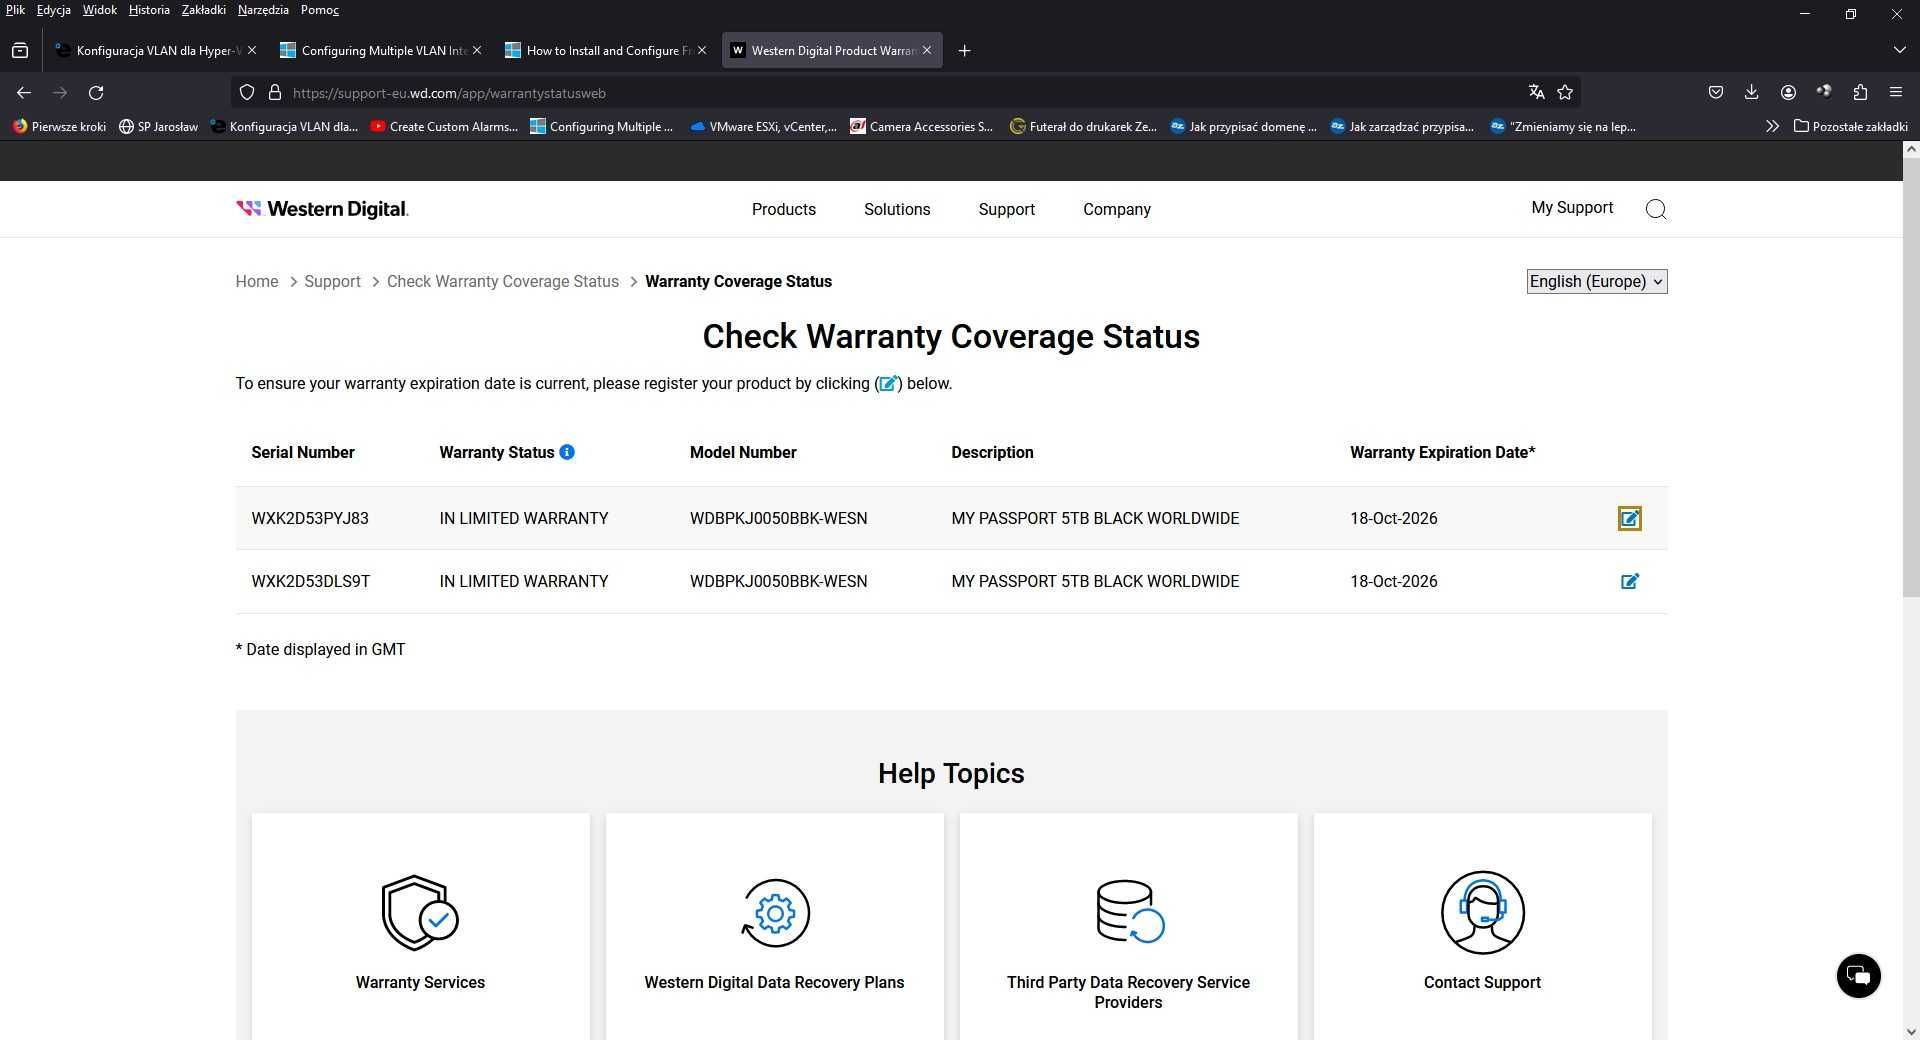This screenshot has height=1040, width=1920.
Task: Open the Solutions navigation menu
Action: 896,209
